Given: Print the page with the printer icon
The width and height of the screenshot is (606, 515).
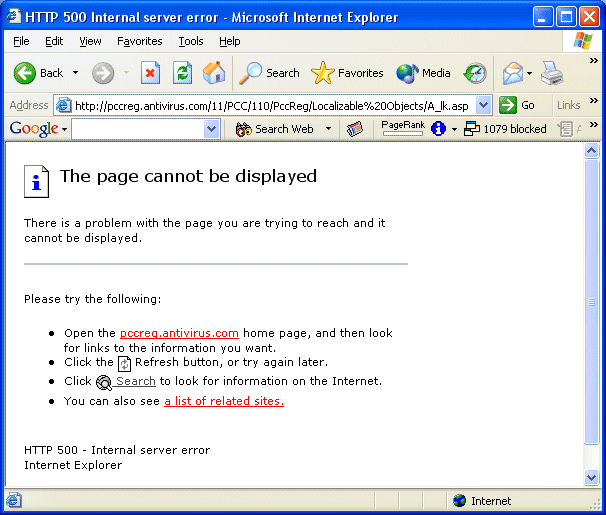Looking at the screenshot, I should coord(552,73).
